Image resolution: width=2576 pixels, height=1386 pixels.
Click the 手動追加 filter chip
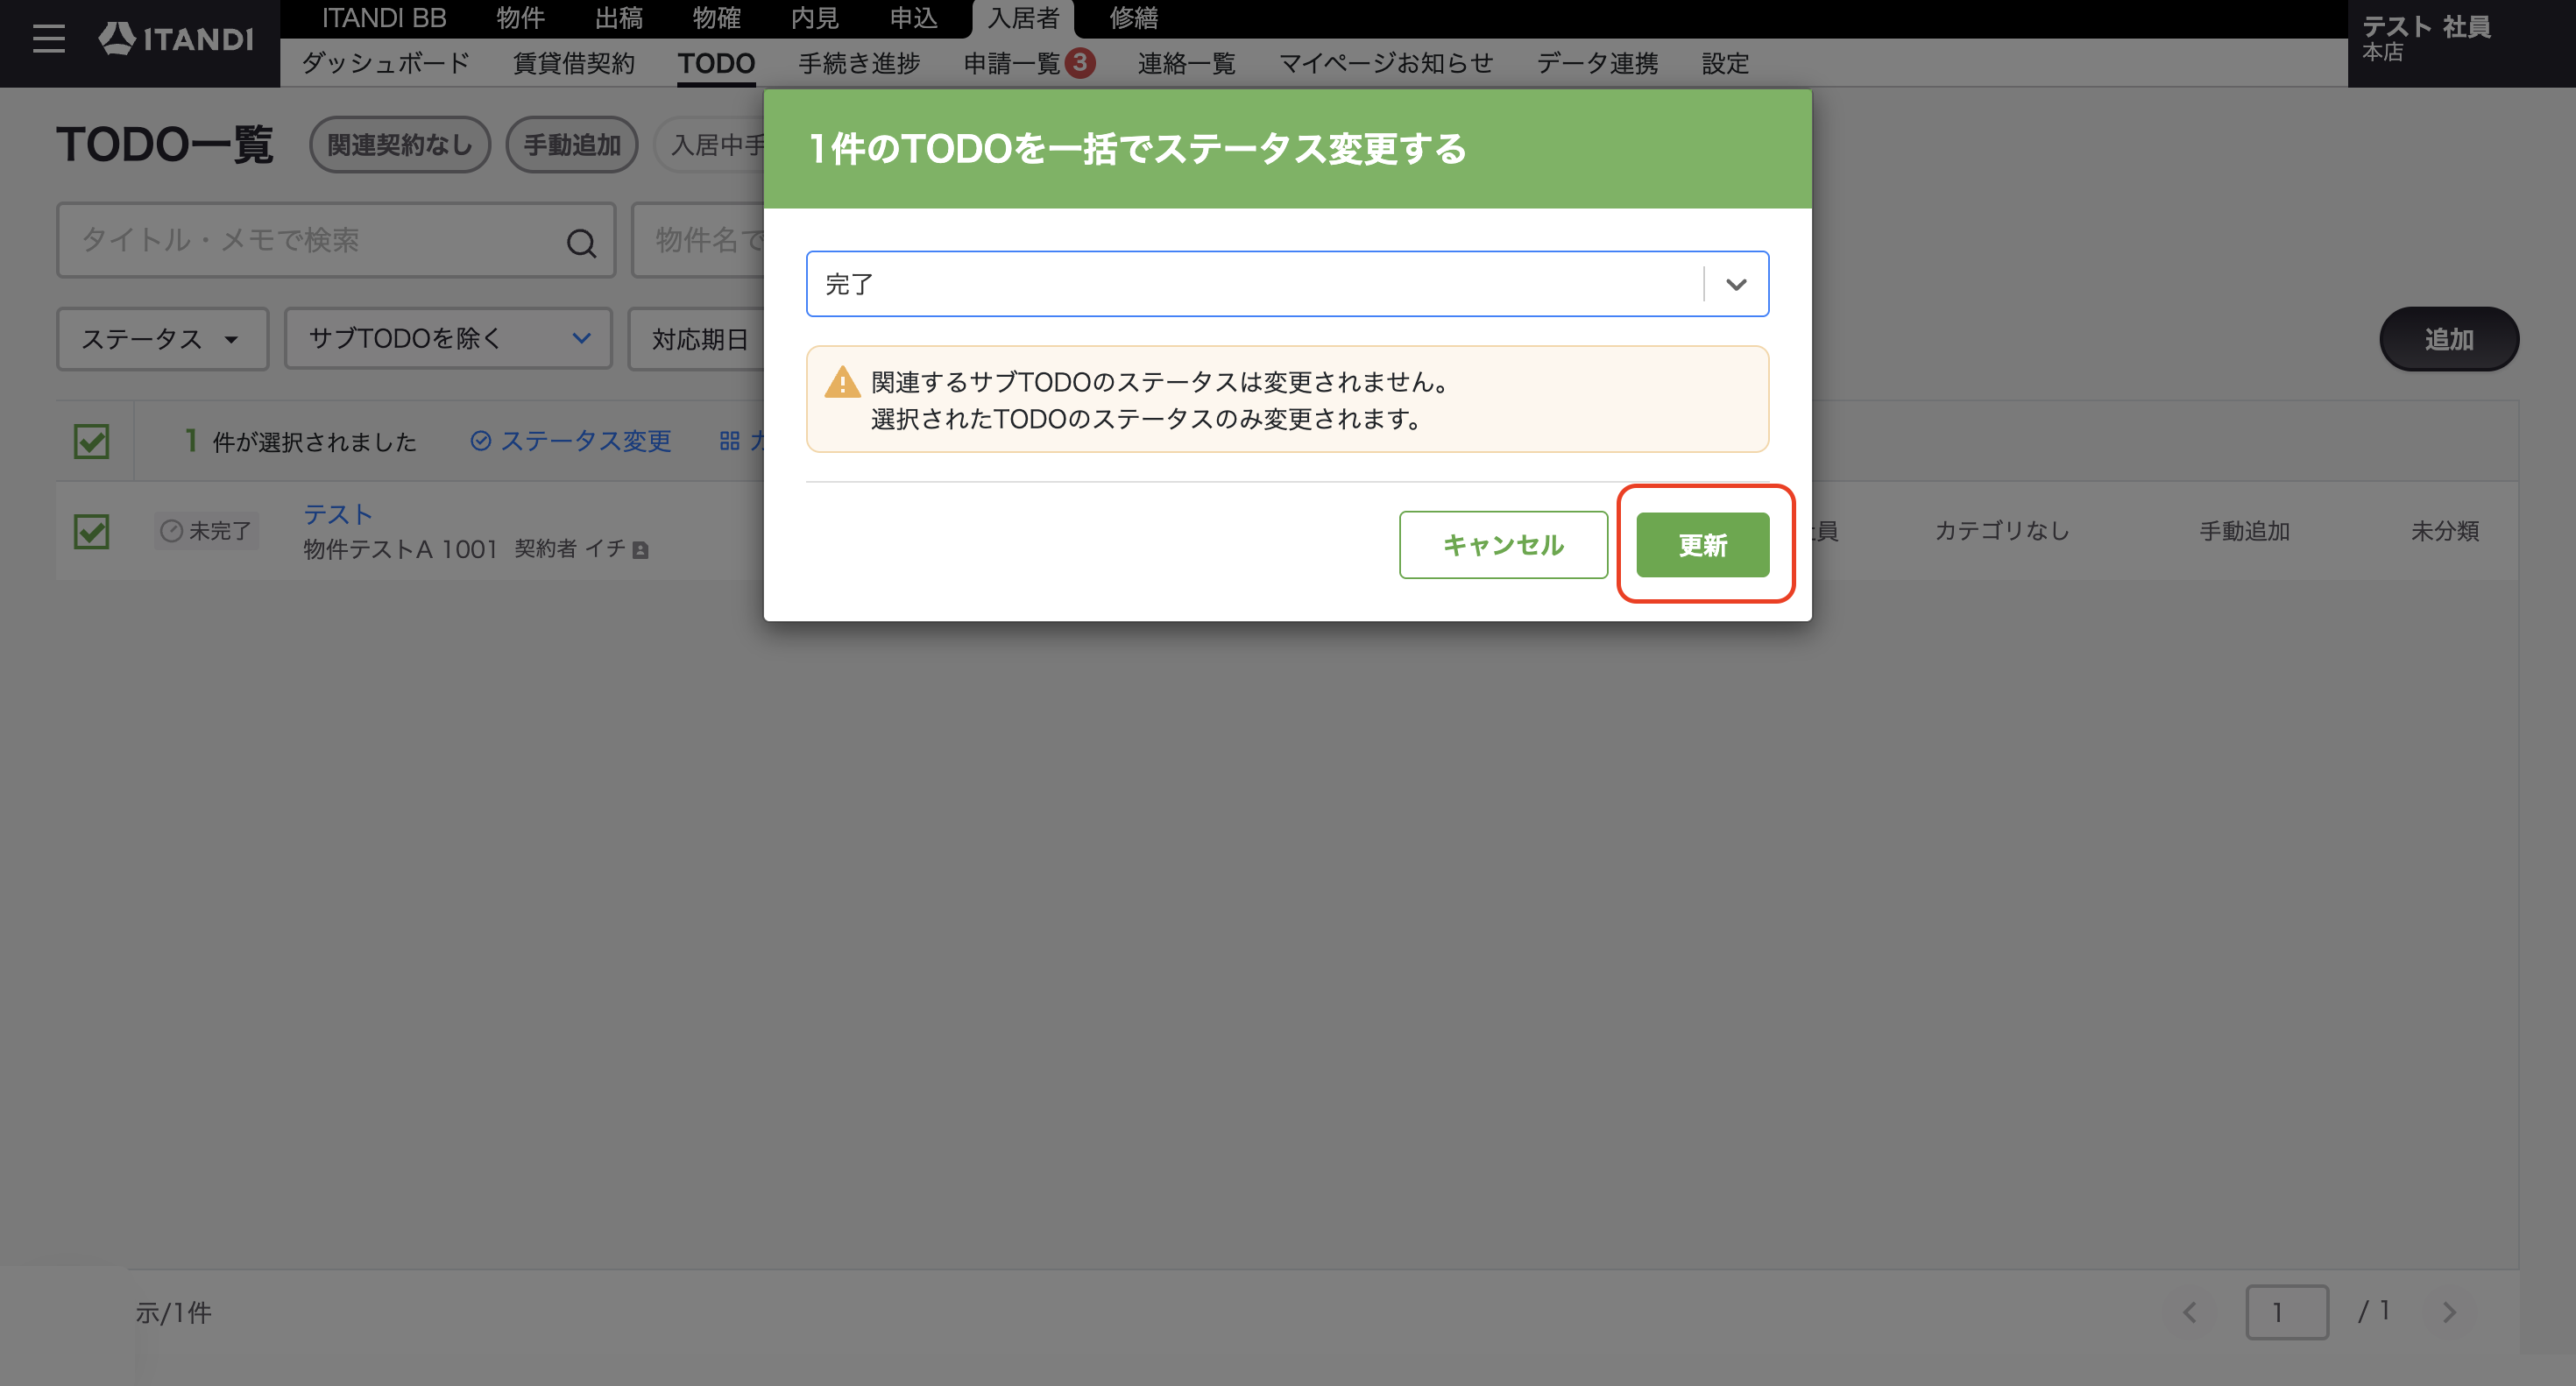(x=572, y=145)
